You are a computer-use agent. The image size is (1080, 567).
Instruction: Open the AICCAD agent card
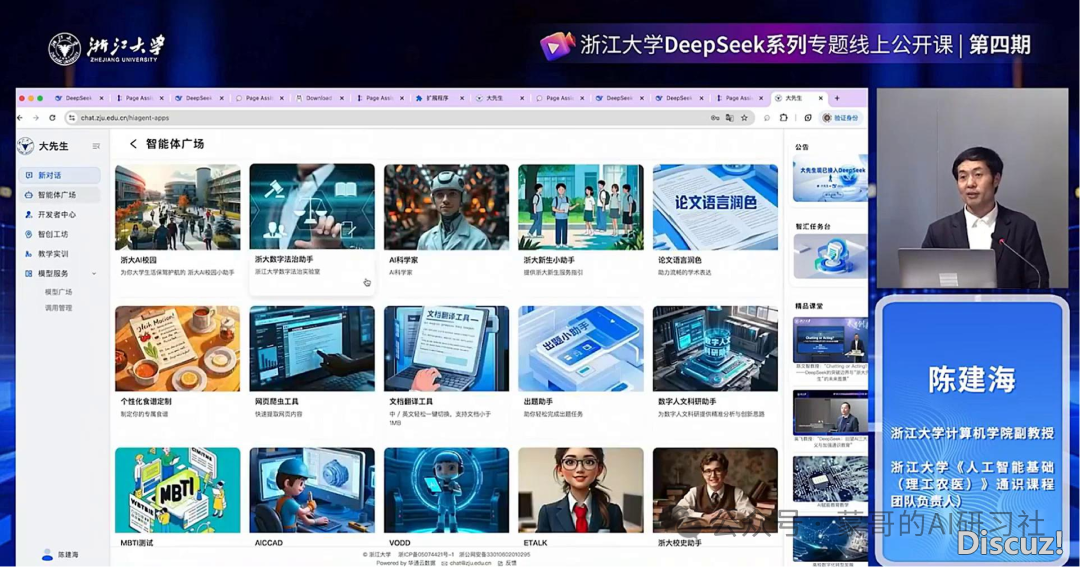(x=312, y=497)
